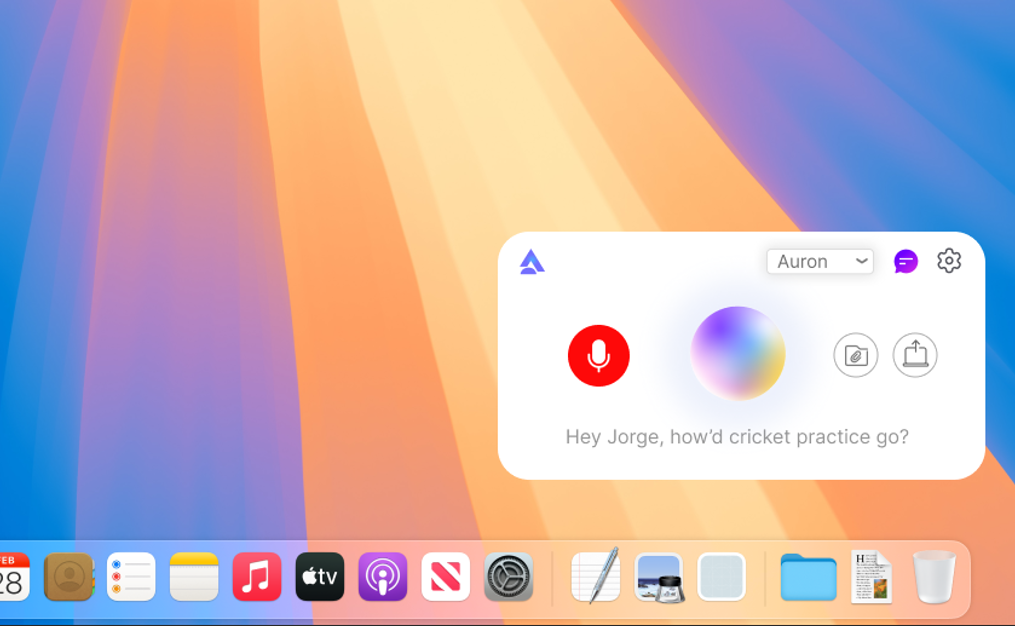Screen dimensions: 1015x626
Task: Open the blue folder stack in dock
Action: (x=808, y=577)
